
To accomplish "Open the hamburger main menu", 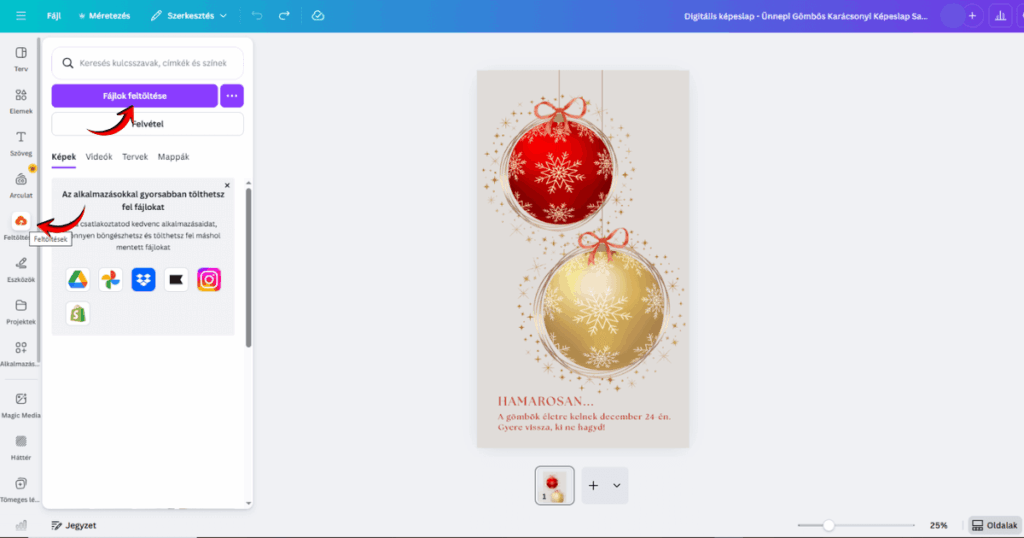I will (x=21, y=16).
